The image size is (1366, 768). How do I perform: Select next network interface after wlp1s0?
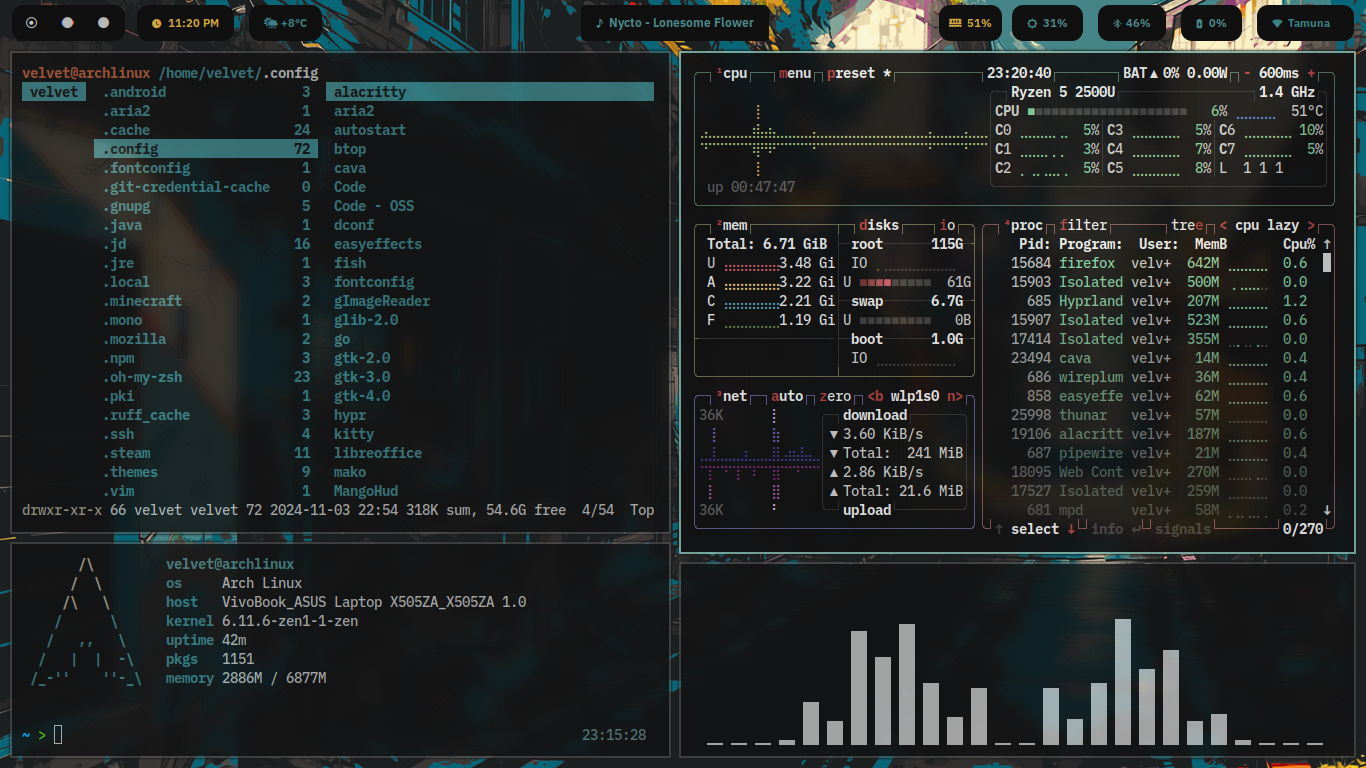(954, 396)
